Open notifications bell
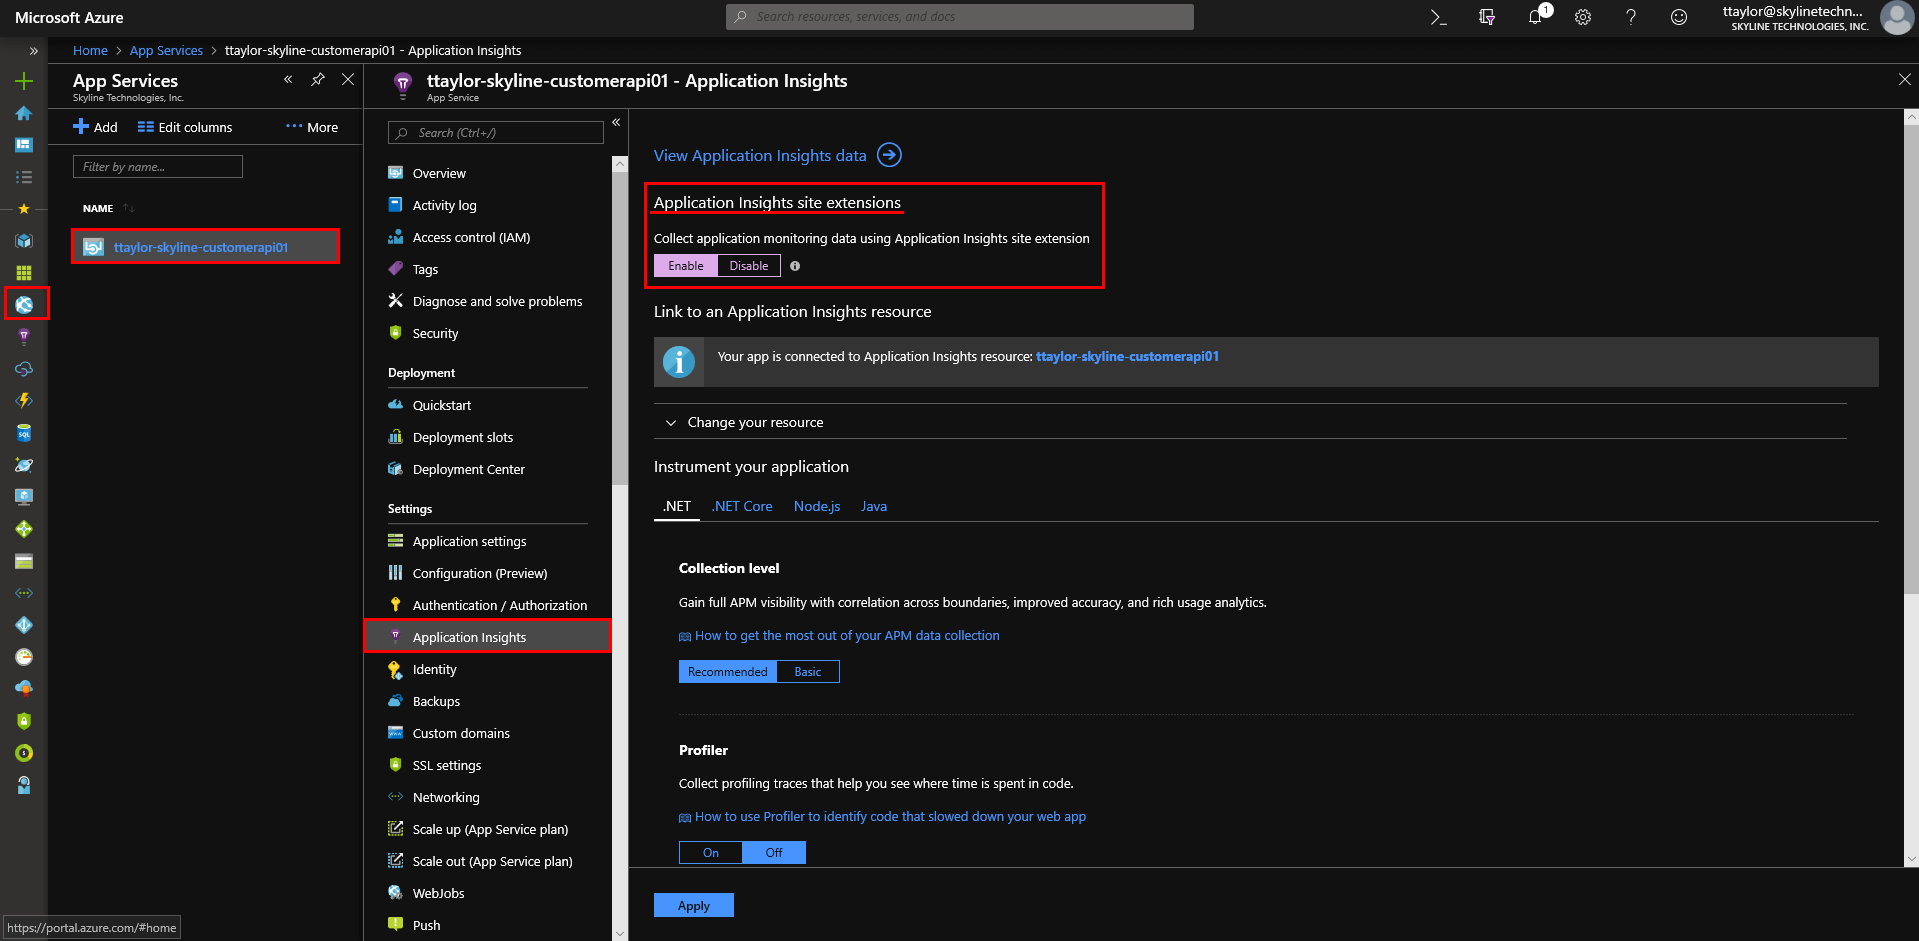Screen dimensions: 1919x941 pos(1535,17)
